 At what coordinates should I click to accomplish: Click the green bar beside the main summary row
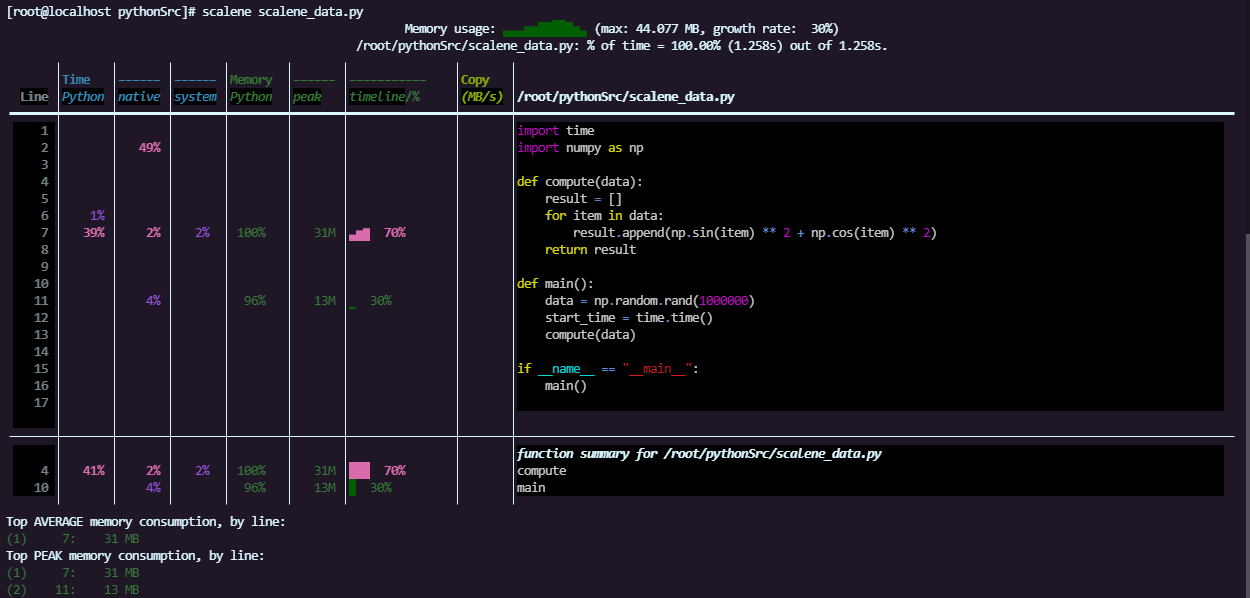351,487
